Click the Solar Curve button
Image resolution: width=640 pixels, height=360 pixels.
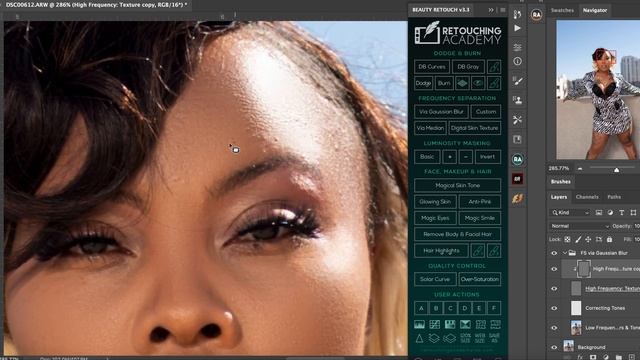pos(435,279)
